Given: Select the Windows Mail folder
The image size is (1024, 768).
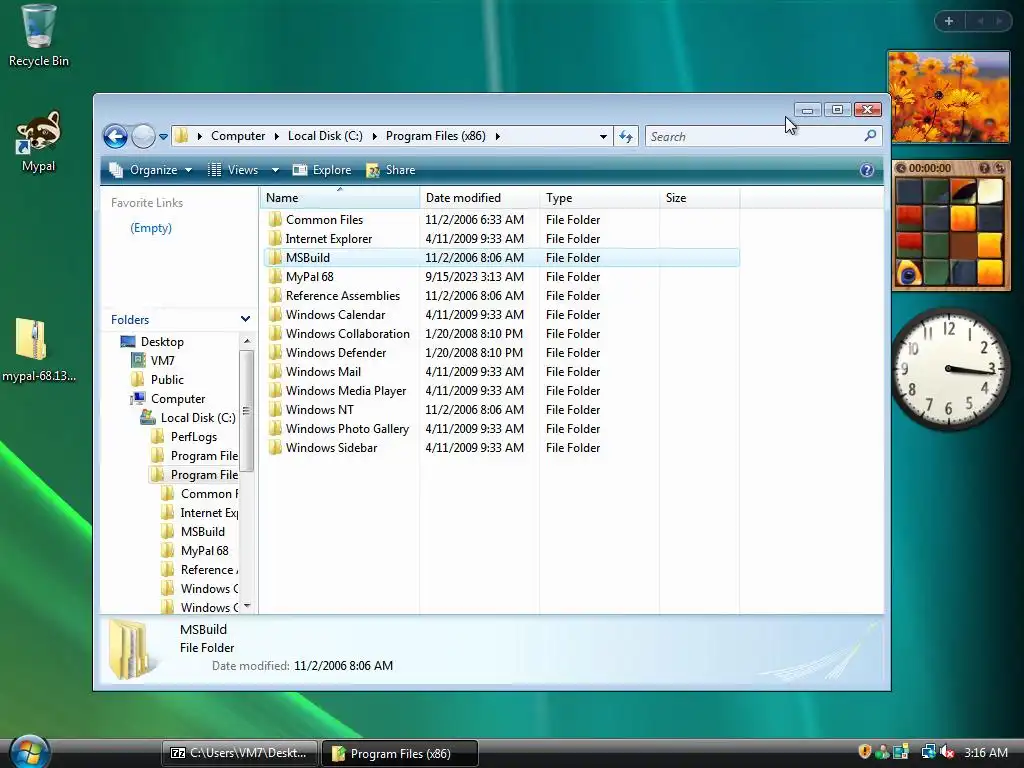Looking at the screenshot, I should coord(323,372).
